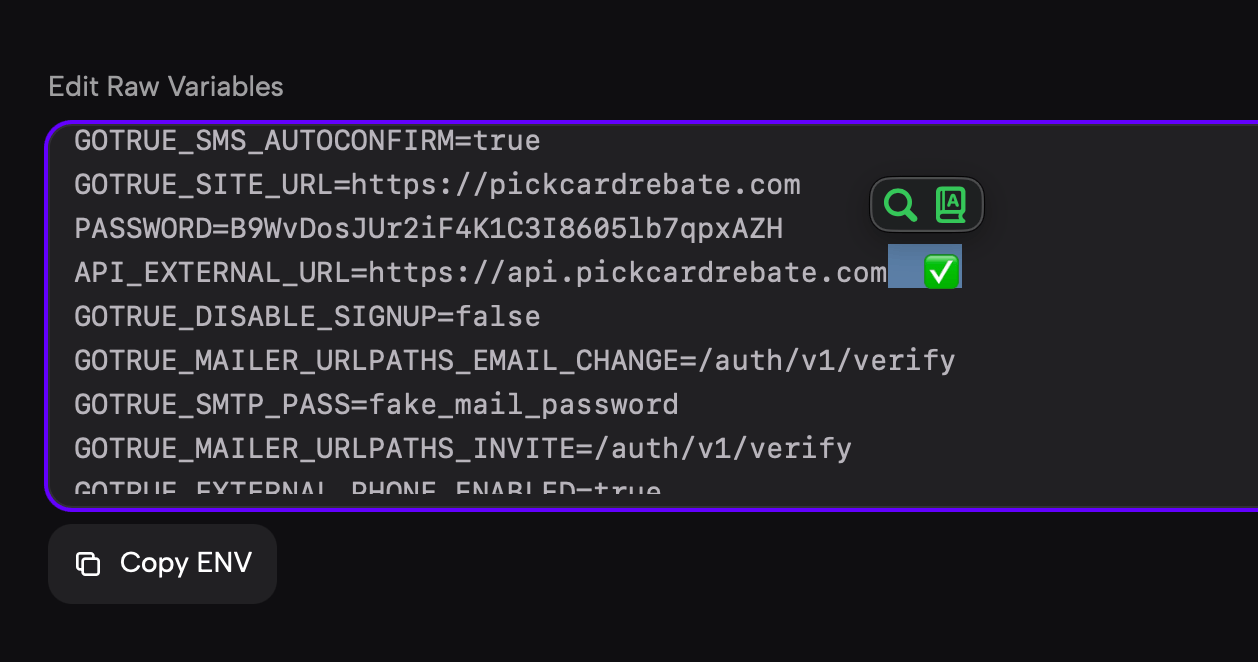Click the copy icon beside Copy ENV
The width and height of the screenshot is (1258, 662).
[88, 564]
